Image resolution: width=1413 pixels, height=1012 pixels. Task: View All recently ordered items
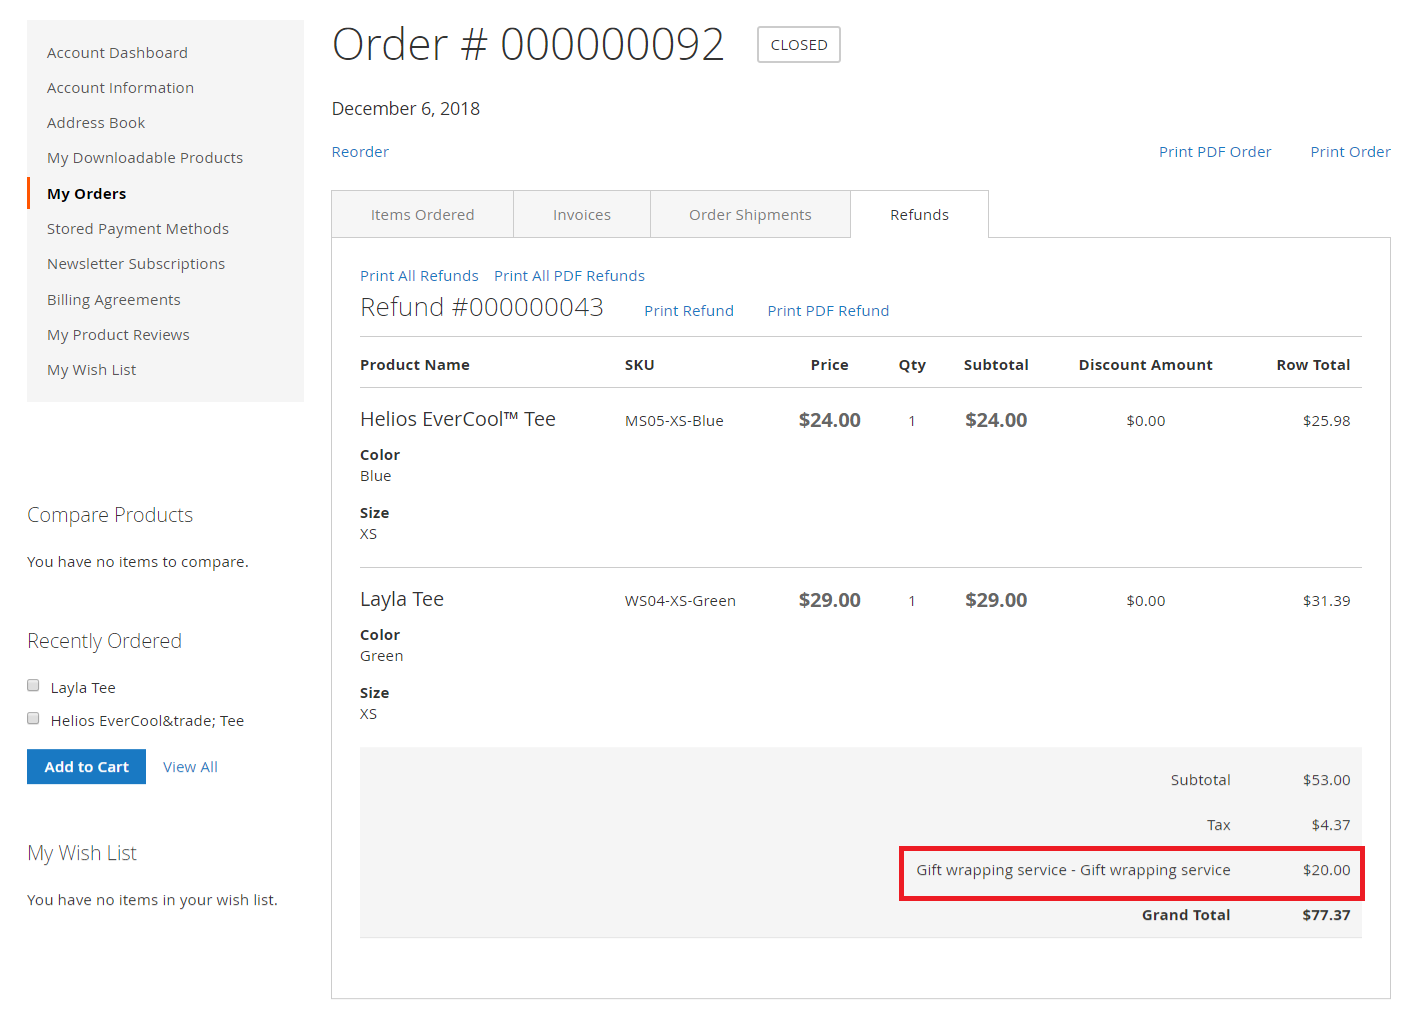pos(190,767)
